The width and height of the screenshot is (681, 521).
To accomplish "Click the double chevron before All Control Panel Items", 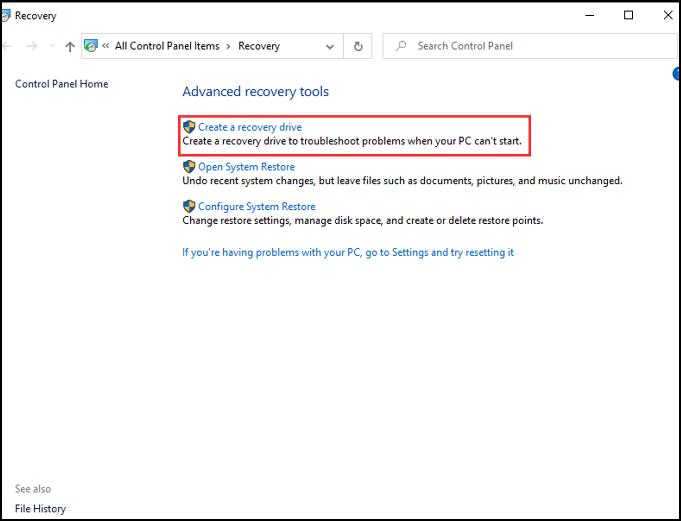I will pos(106,46).
